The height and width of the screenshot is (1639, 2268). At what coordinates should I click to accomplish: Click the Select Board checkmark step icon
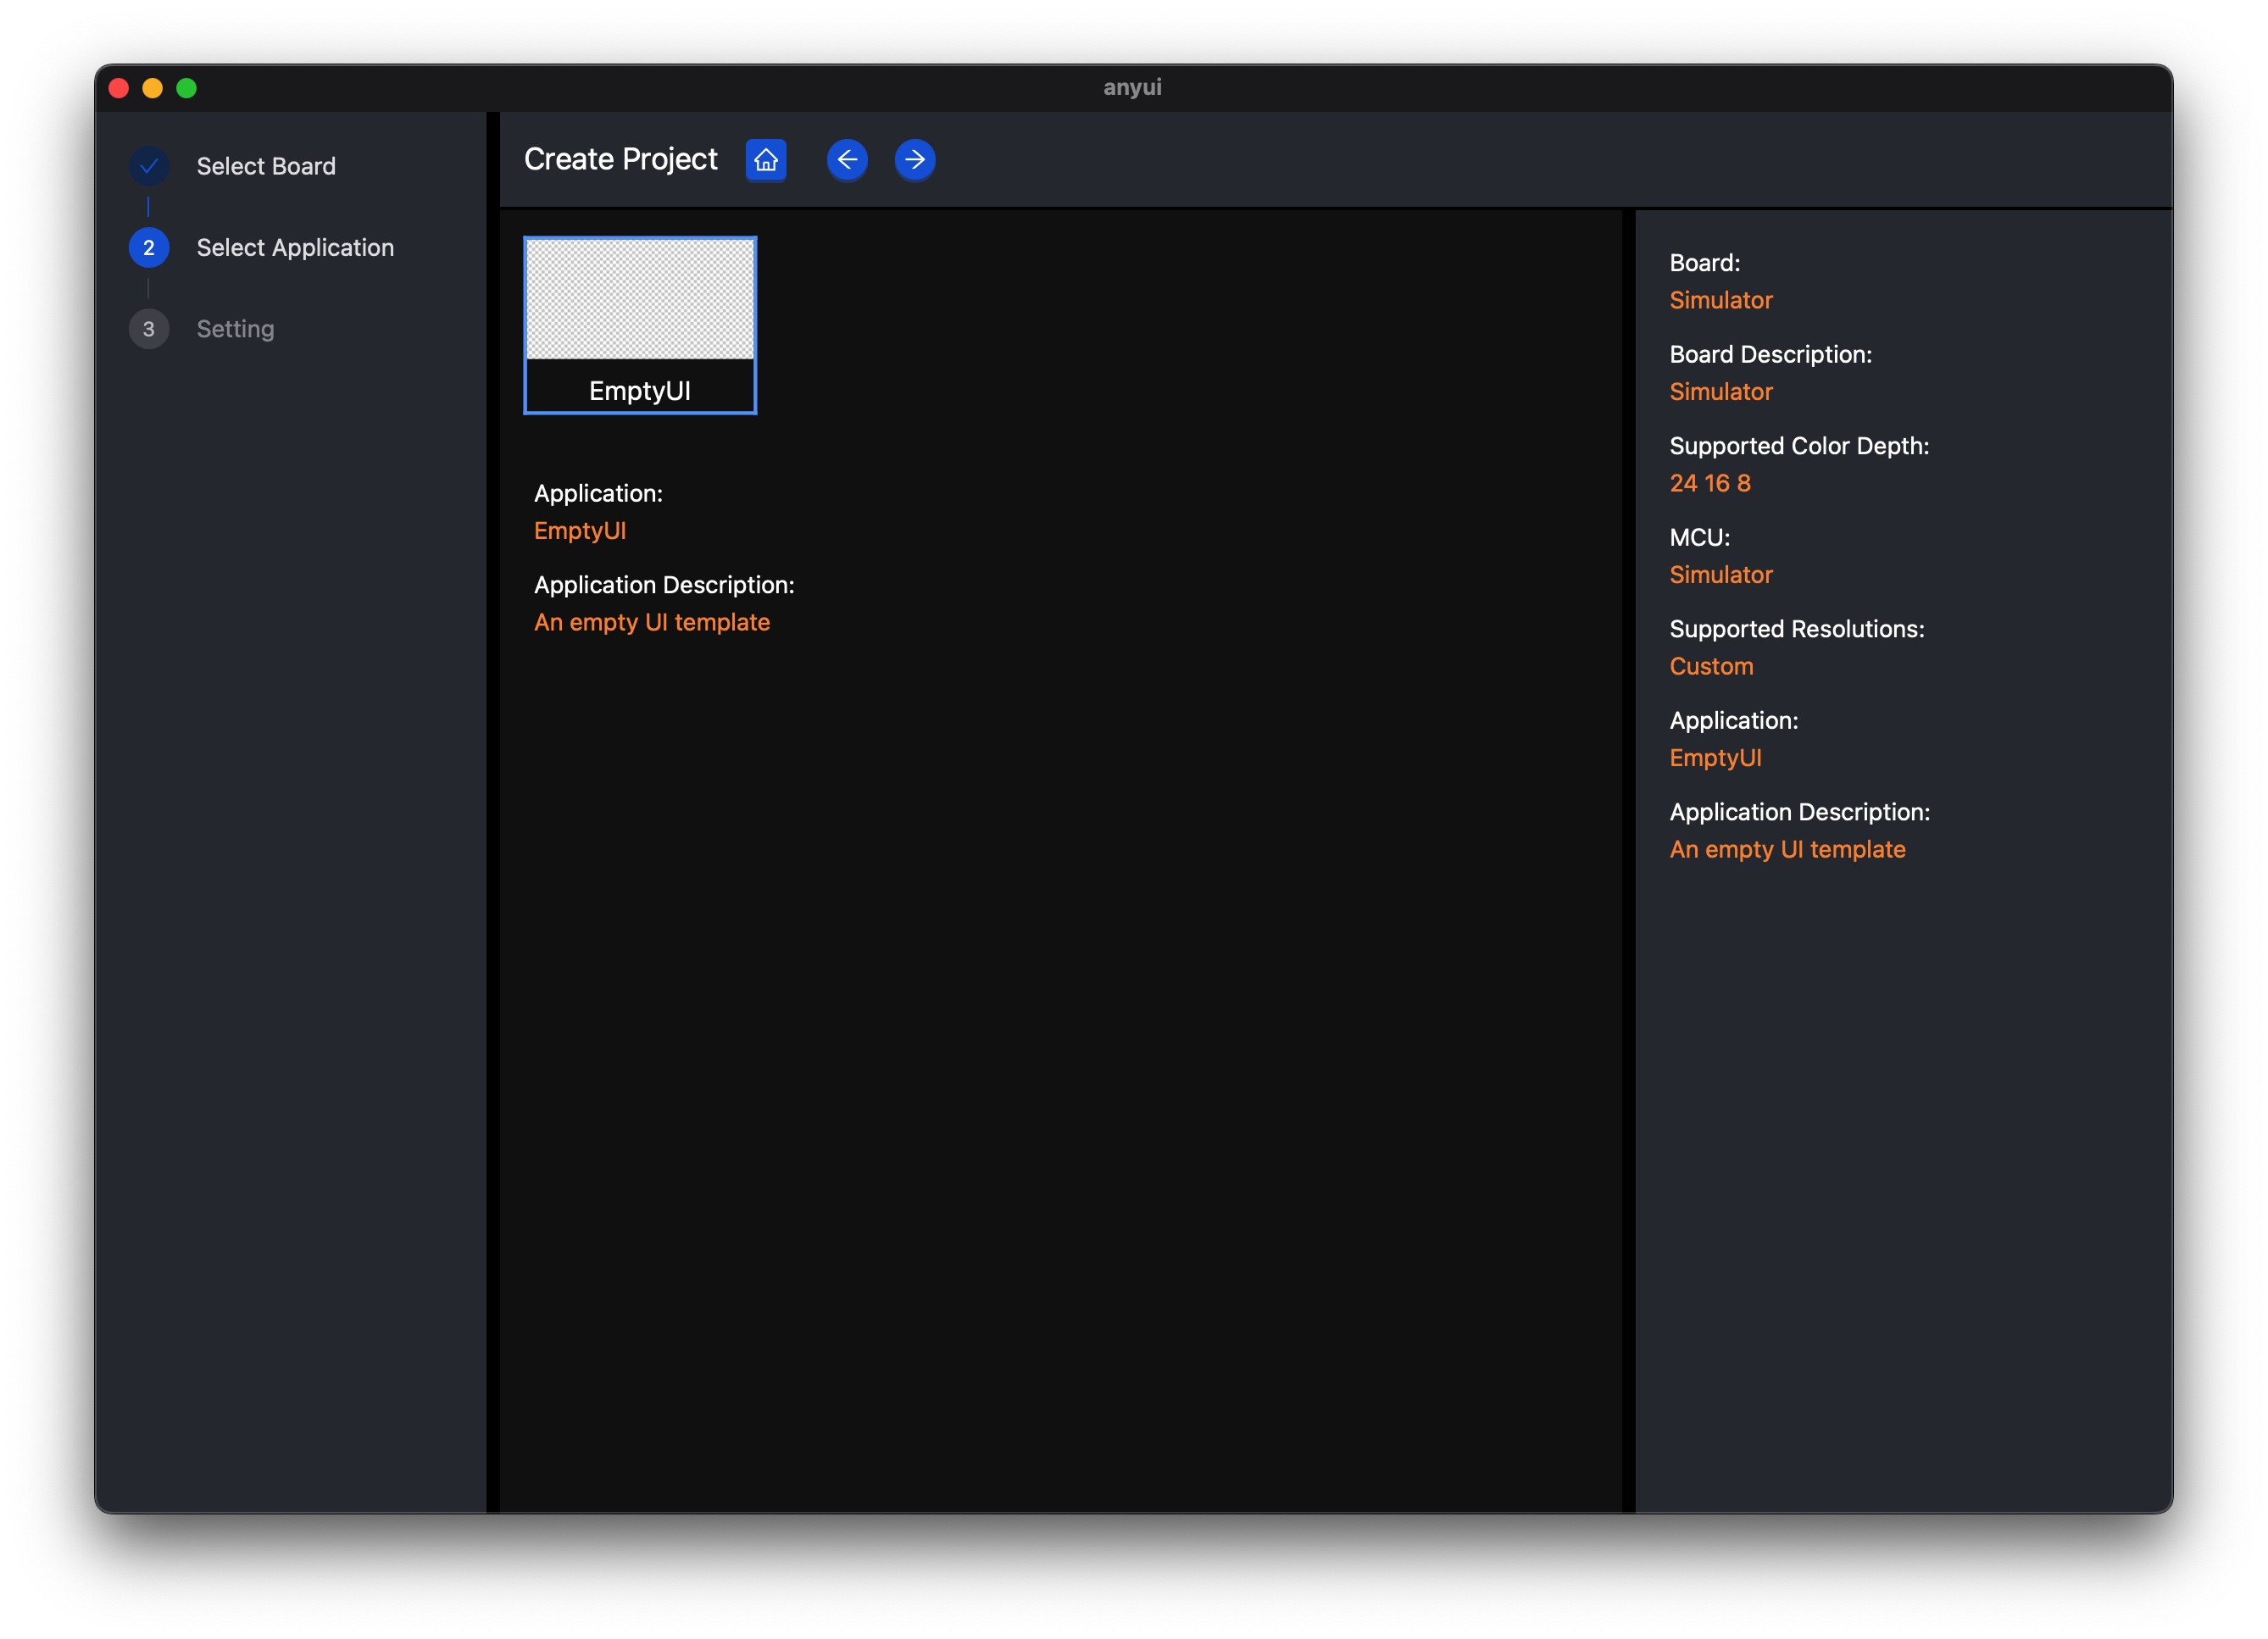[149, 166]
